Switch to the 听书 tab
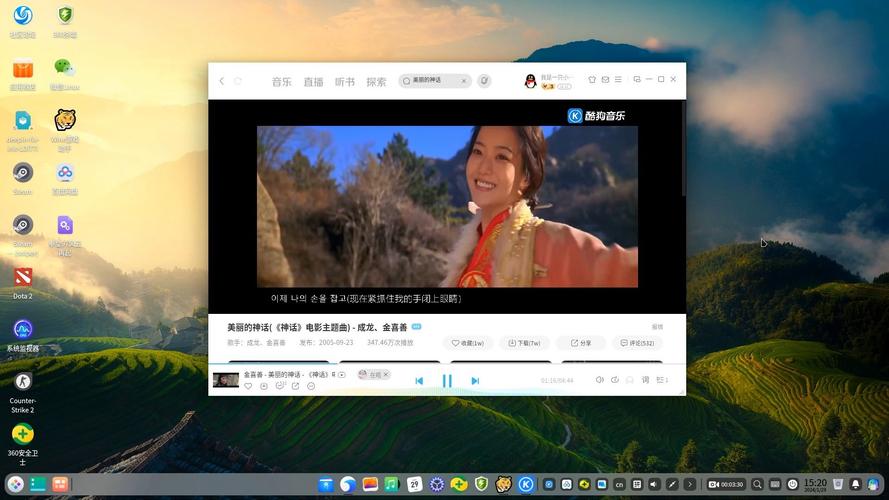The height and width of the screenshot is (500, 889). [345, 82]
